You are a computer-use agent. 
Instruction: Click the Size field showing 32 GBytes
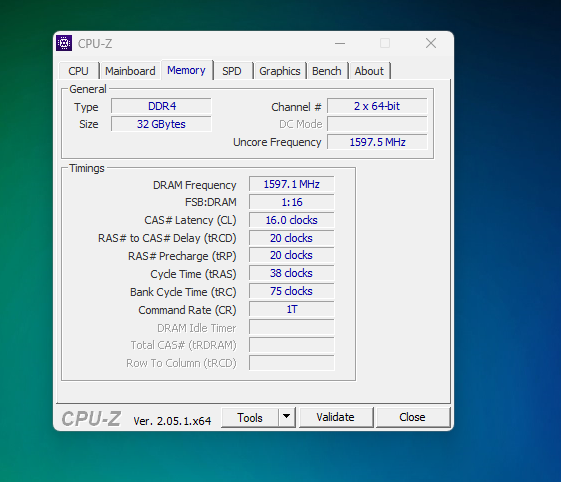tap(161, 124)
